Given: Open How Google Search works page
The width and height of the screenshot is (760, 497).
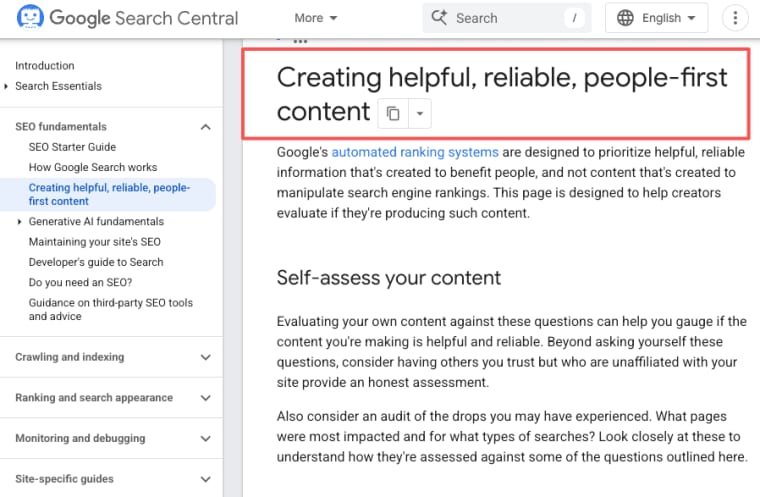Looking at the screenshot, I should click(x=93, y=167).
